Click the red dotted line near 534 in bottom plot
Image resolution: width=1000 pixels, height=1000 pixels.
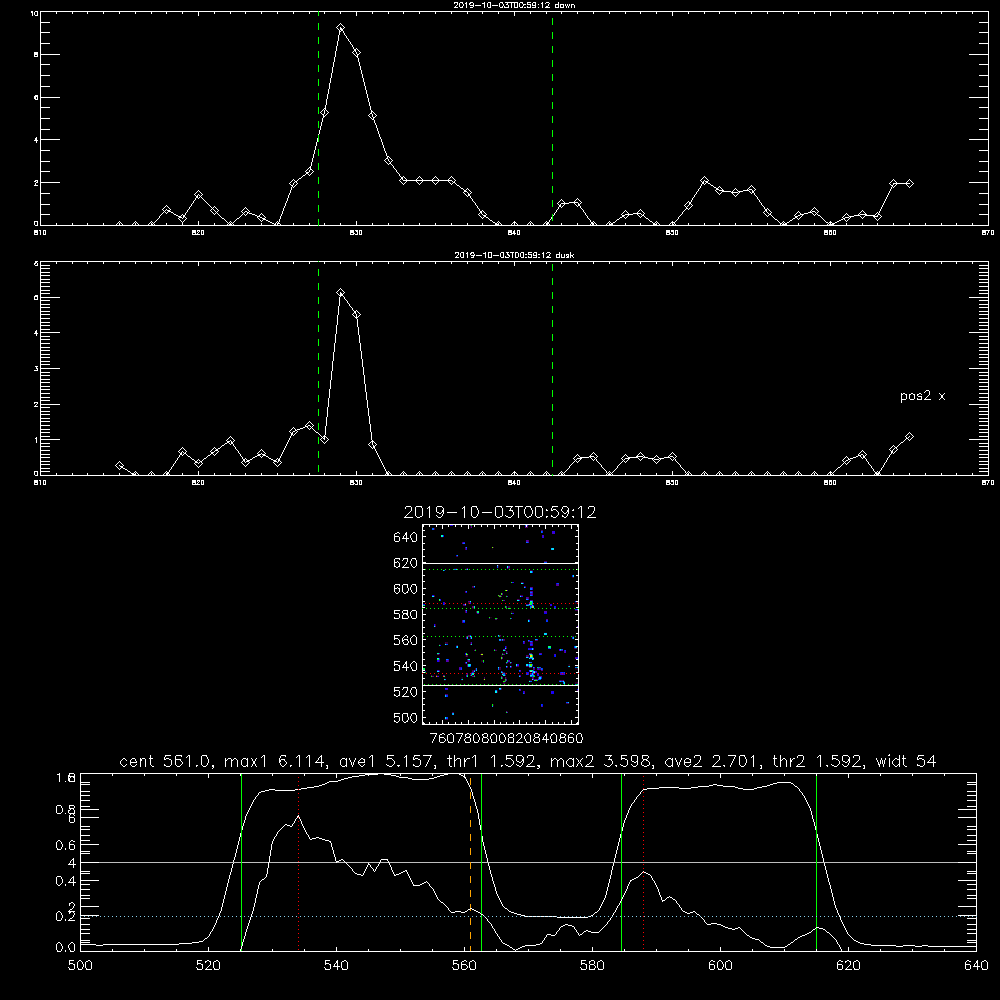tap(298, 862)
